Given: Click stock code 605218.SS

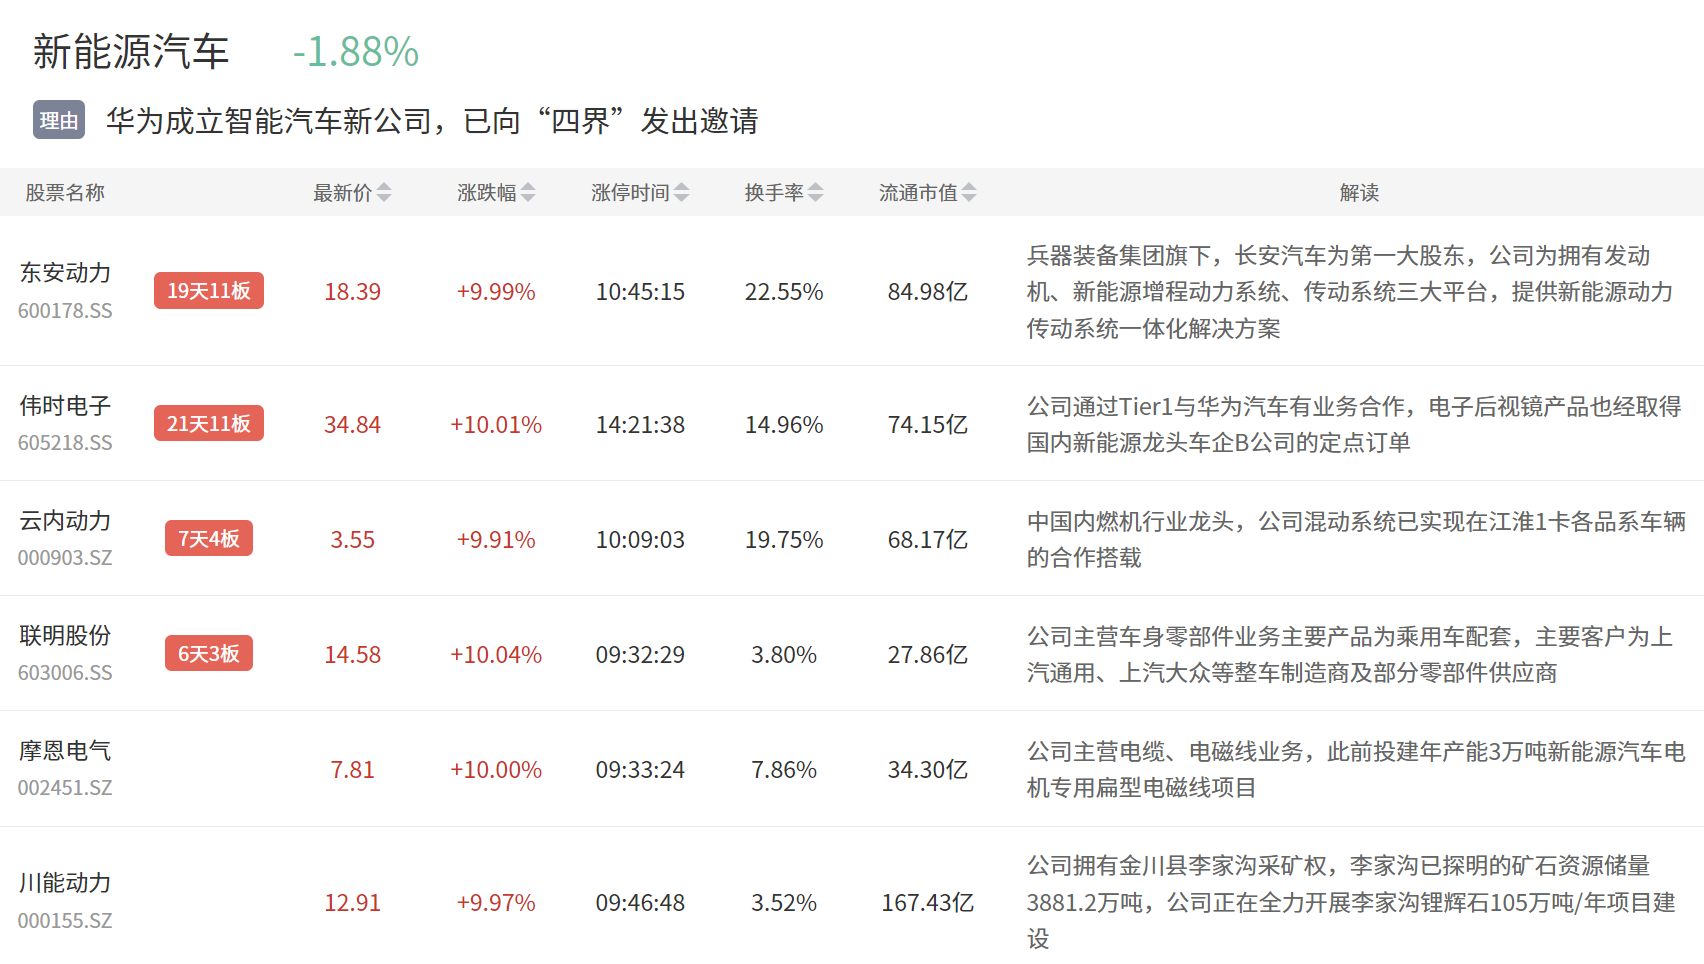Looking at the screenshot, I should pyautogui.click(x=65, y=443).
